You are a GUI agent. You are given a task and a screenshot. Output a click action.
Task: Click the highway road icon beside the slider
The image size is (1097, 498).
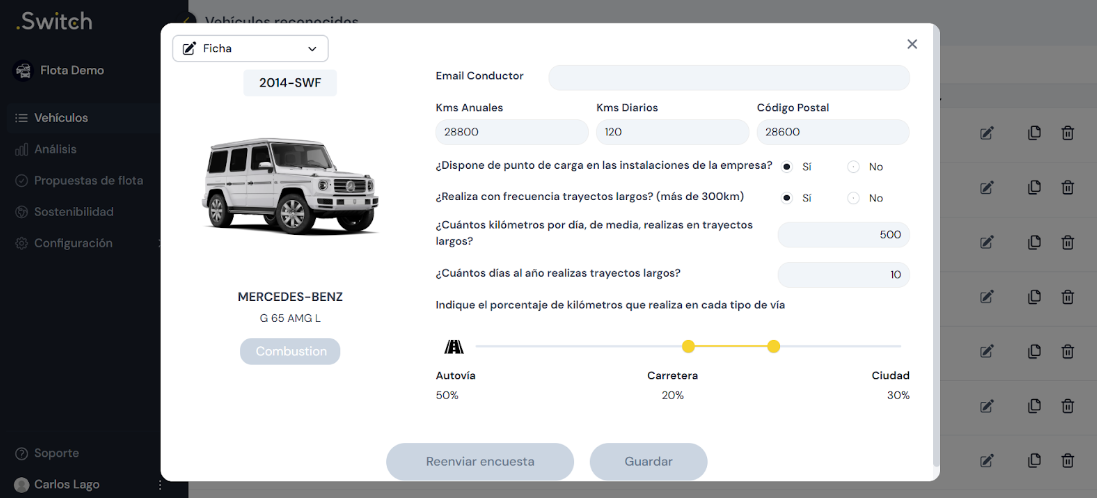click(454, 347)
